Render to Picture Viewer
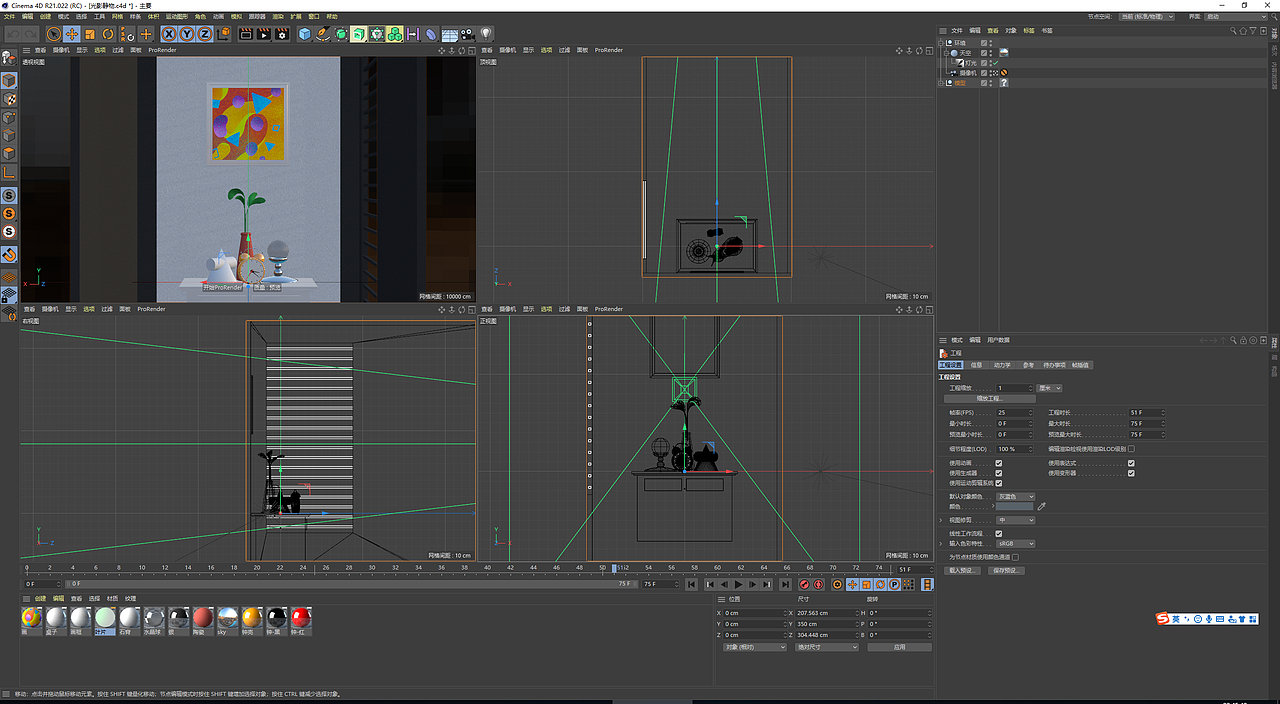Image resolution: width=1280 pixels, height=704 pixels. [x=265, y=34]
